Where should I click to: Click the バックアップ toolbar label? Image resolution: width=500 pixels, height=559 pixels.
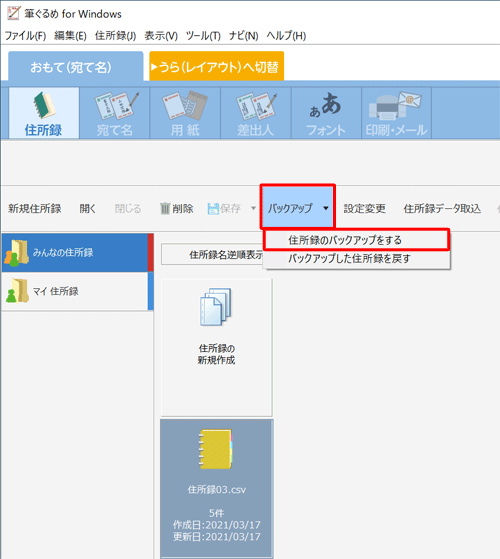pos(290,208)
